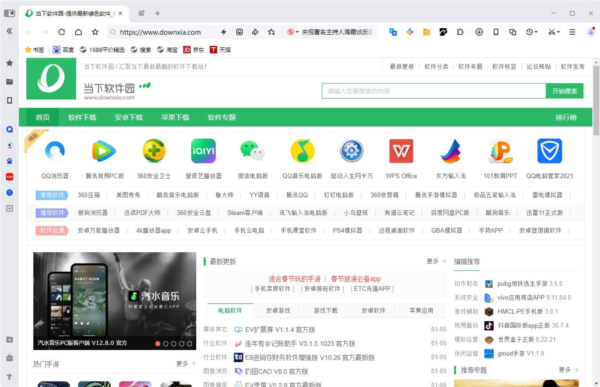Open the 最新更新 top link
This screenshot has width=600, height=387.
point(402,67)
